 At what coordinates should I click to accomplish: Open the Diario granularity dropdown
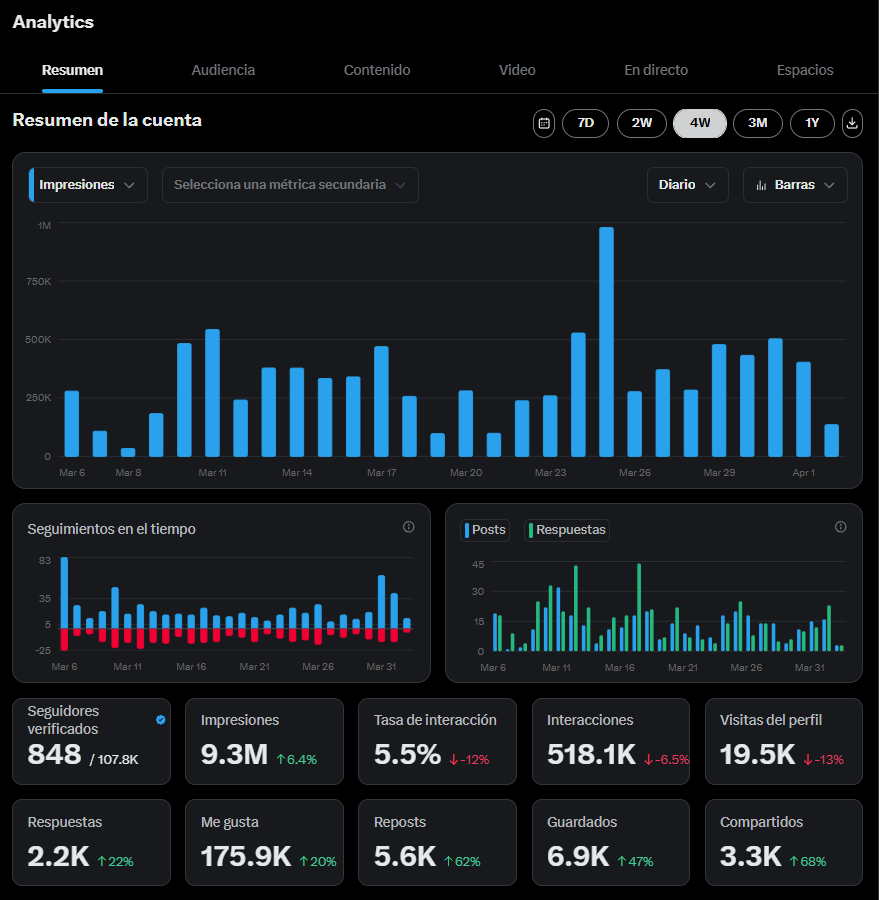click(687, 185)
